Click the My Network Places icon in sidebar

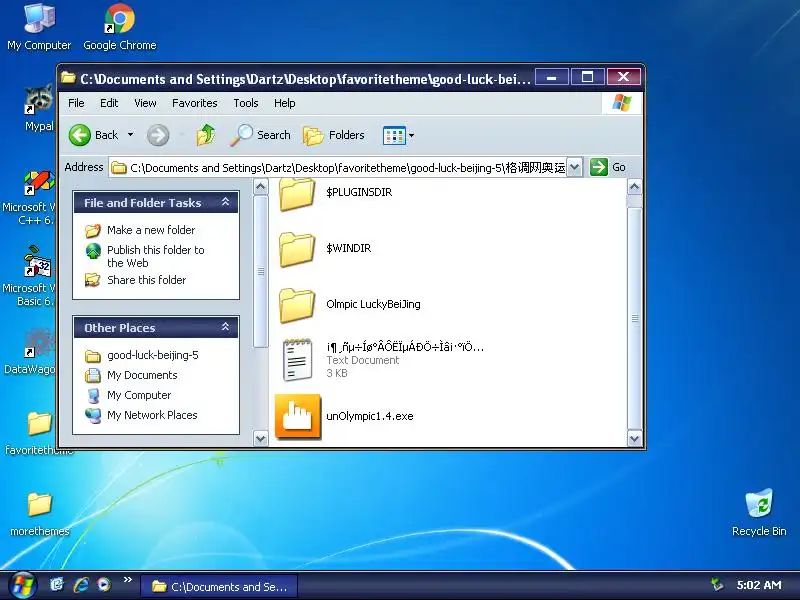coord(93,415)
